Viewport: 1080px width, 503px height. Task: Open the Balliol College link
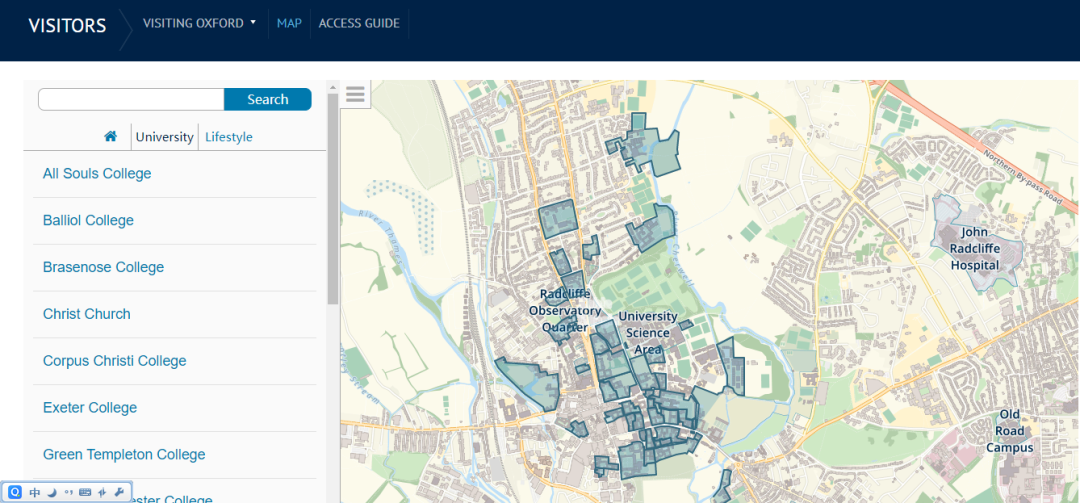[x=88, y=220]
